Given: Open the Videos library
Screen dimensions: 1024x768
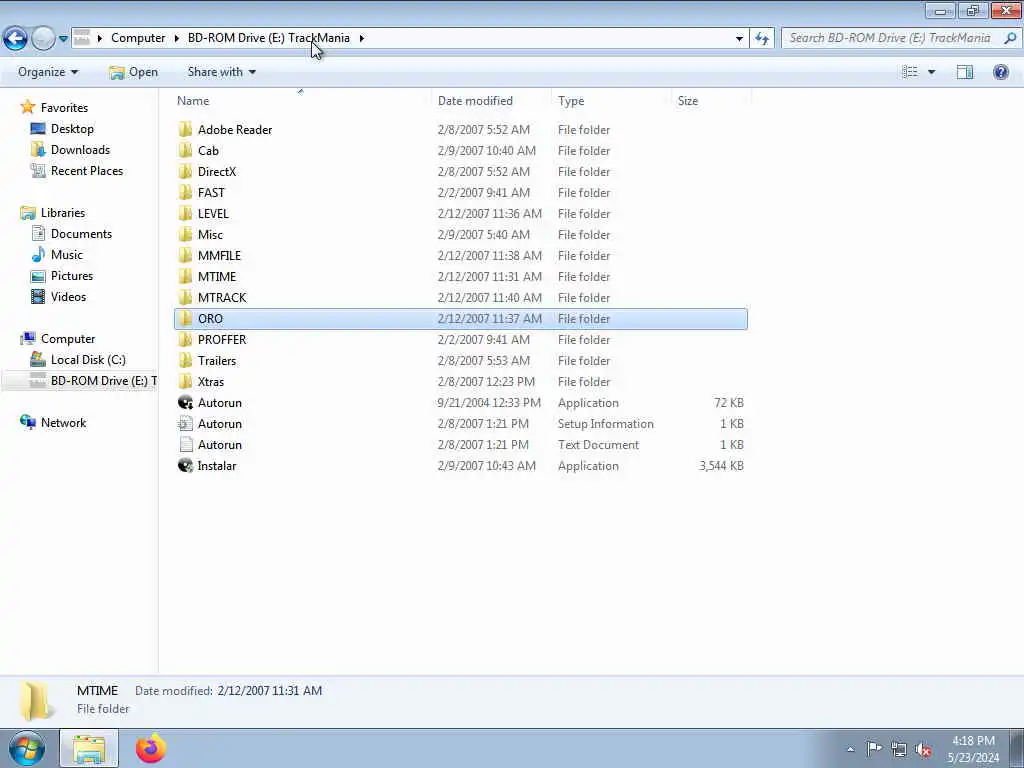Looking at the screenshot, I should pos(68,296).
